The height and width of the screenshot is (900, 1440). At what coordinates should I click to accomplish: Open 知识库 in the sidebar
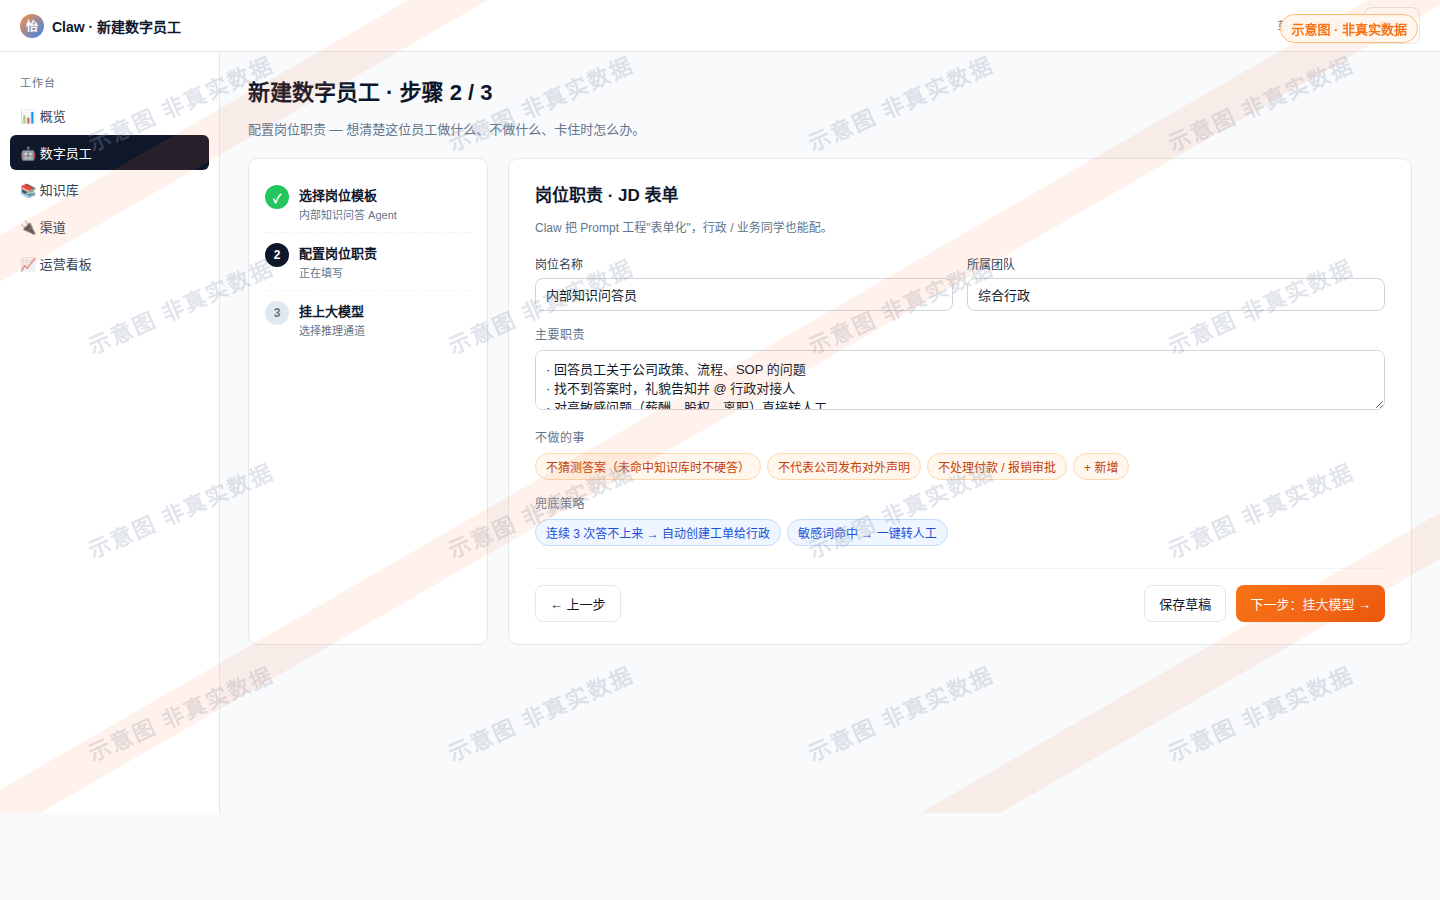click(109, 190)
